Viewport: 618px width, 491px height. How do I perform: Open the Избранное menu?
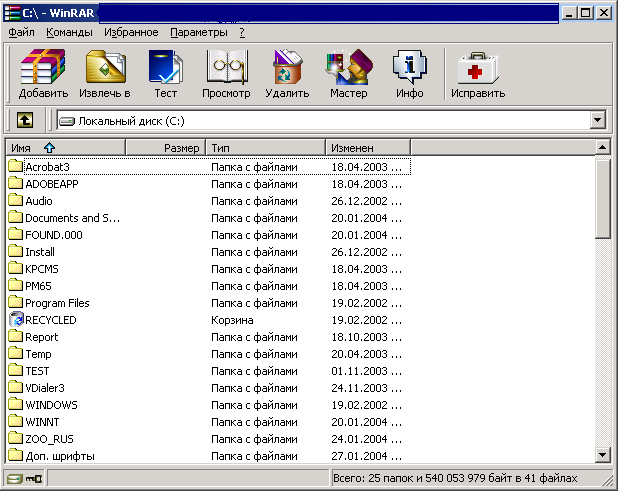pyautogui.click(x=131, y=32)
